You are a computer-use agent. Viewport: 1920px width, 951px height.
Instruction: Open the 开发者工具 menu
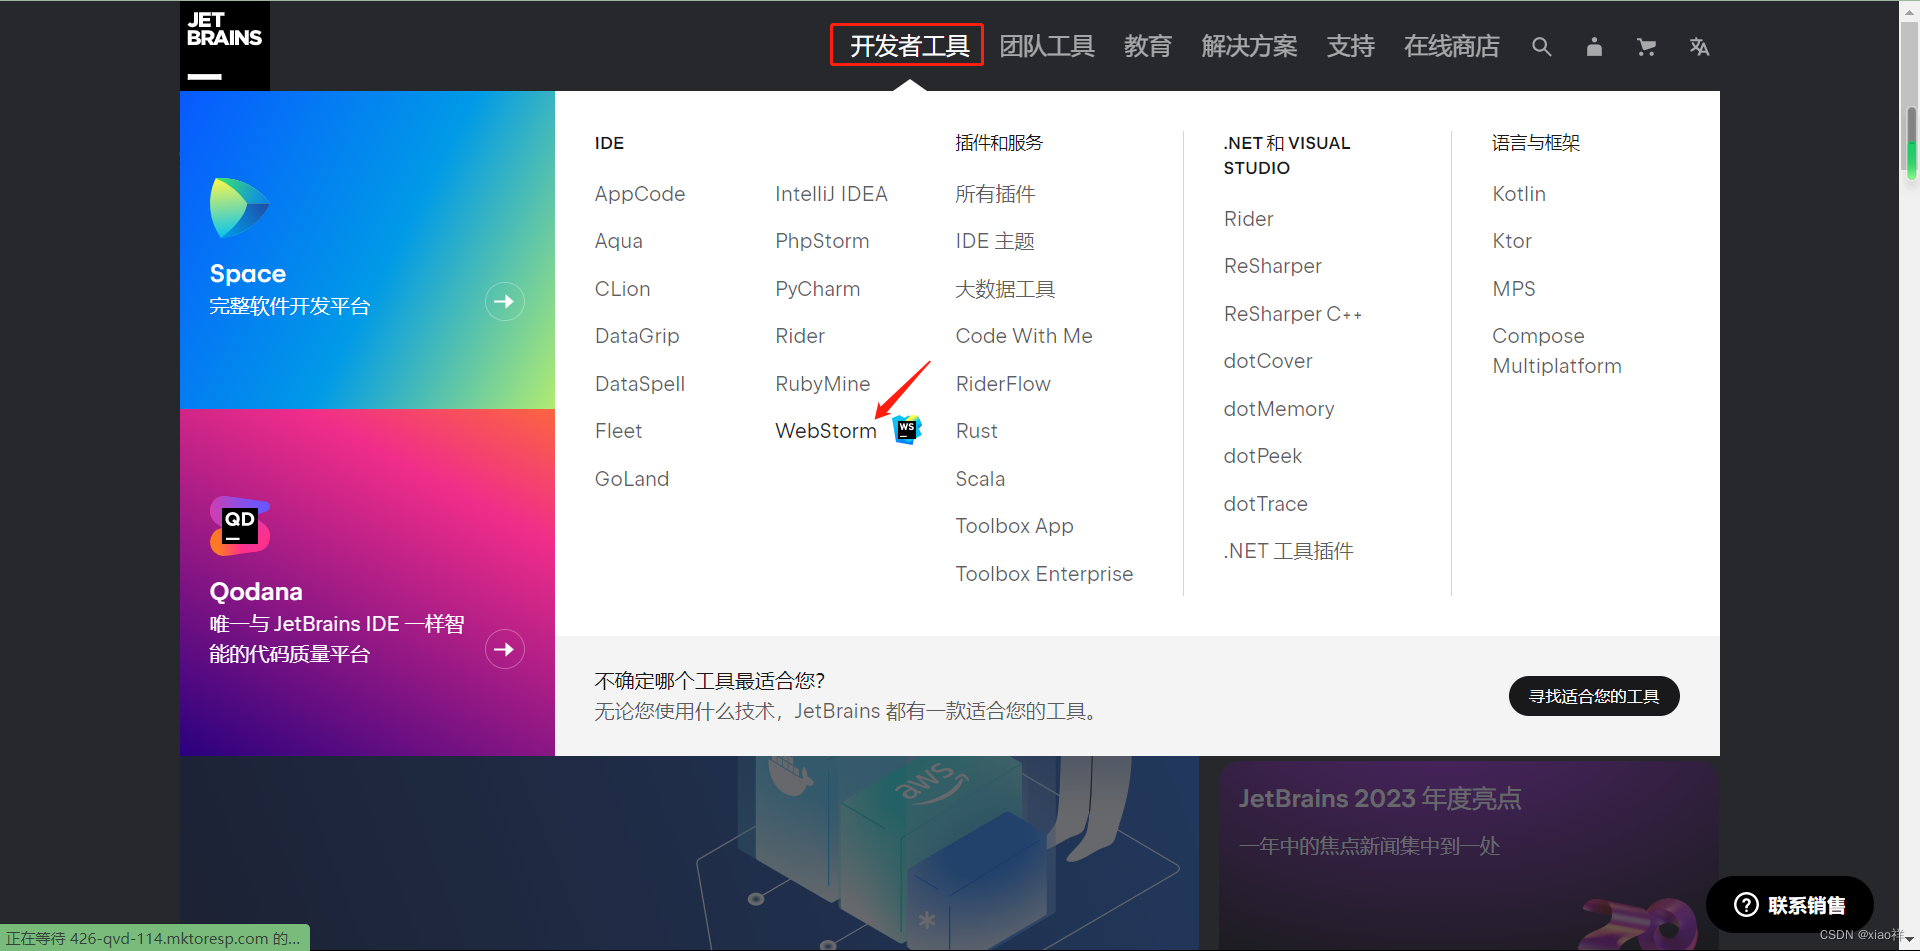pos(908,46)
